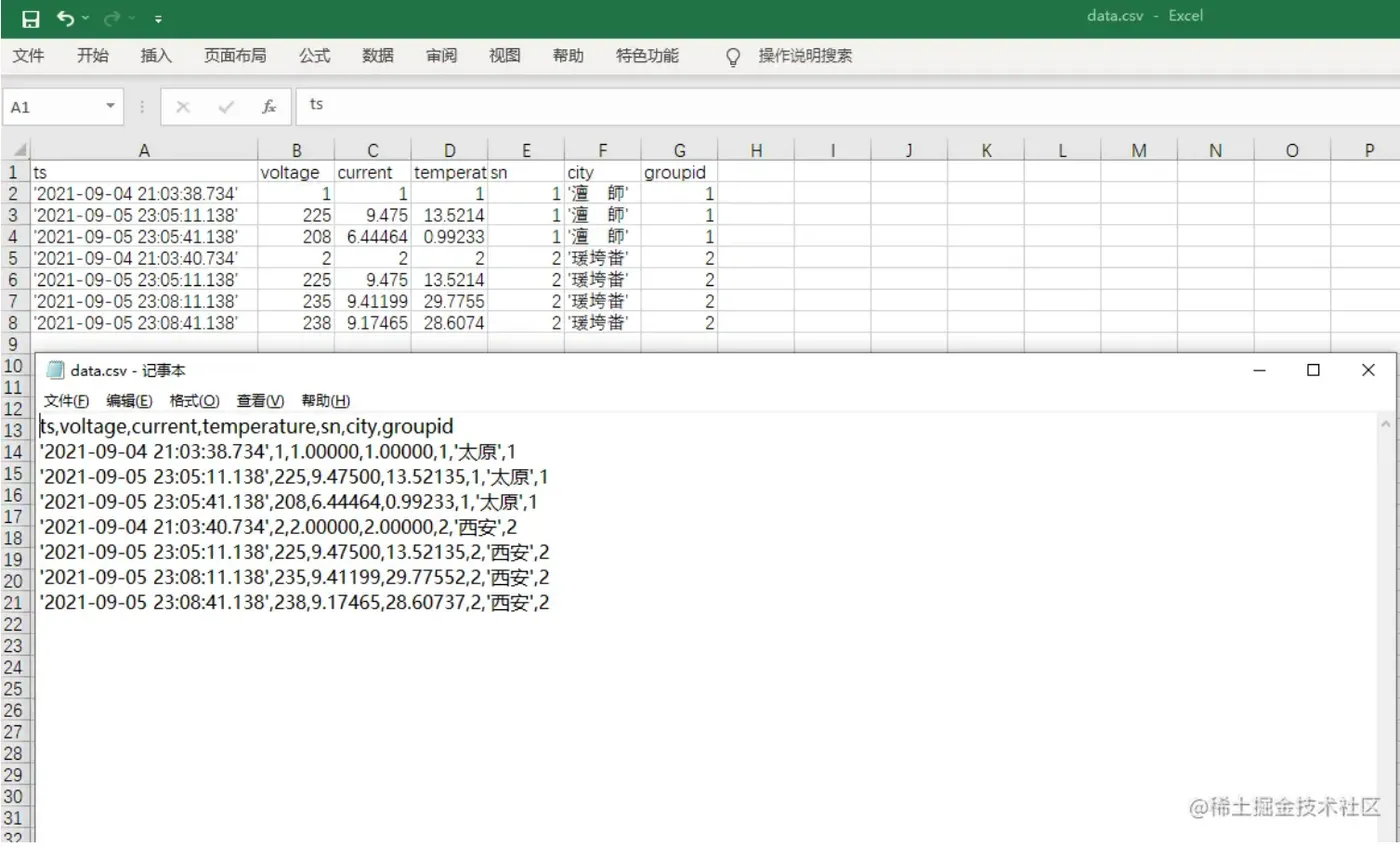Select column H header
The image size is (1400, 847).
[756, 151]
